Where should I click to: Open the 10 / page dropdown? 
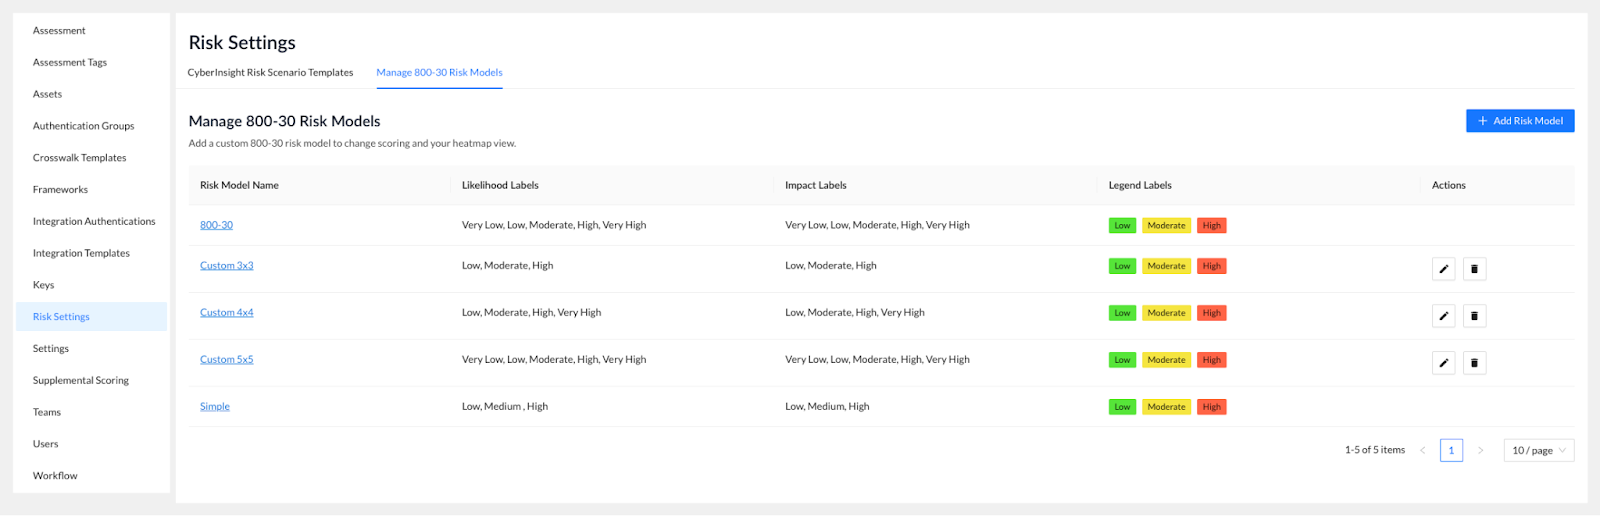click(1538, 450)
